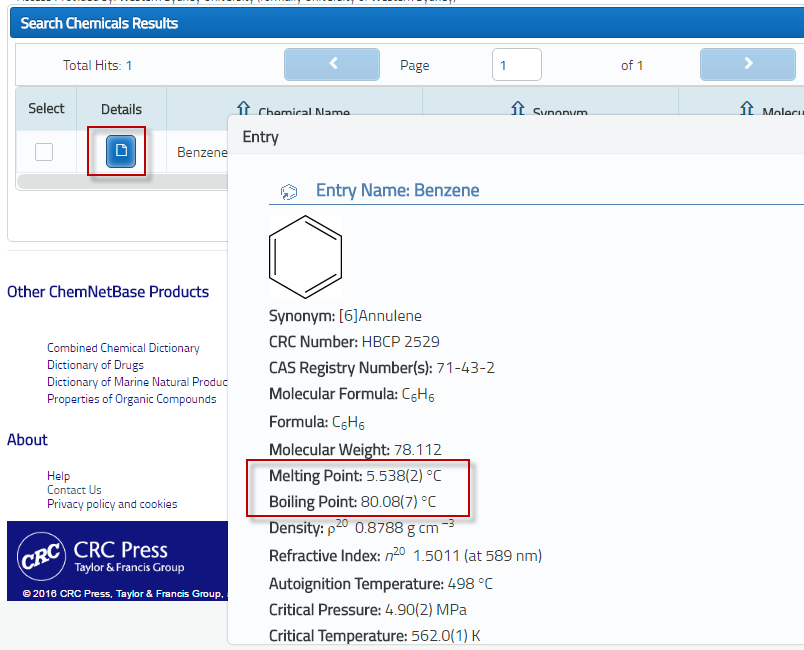
Task: Click Other ChemNetBase Products heading
Action: click(108, 292)
